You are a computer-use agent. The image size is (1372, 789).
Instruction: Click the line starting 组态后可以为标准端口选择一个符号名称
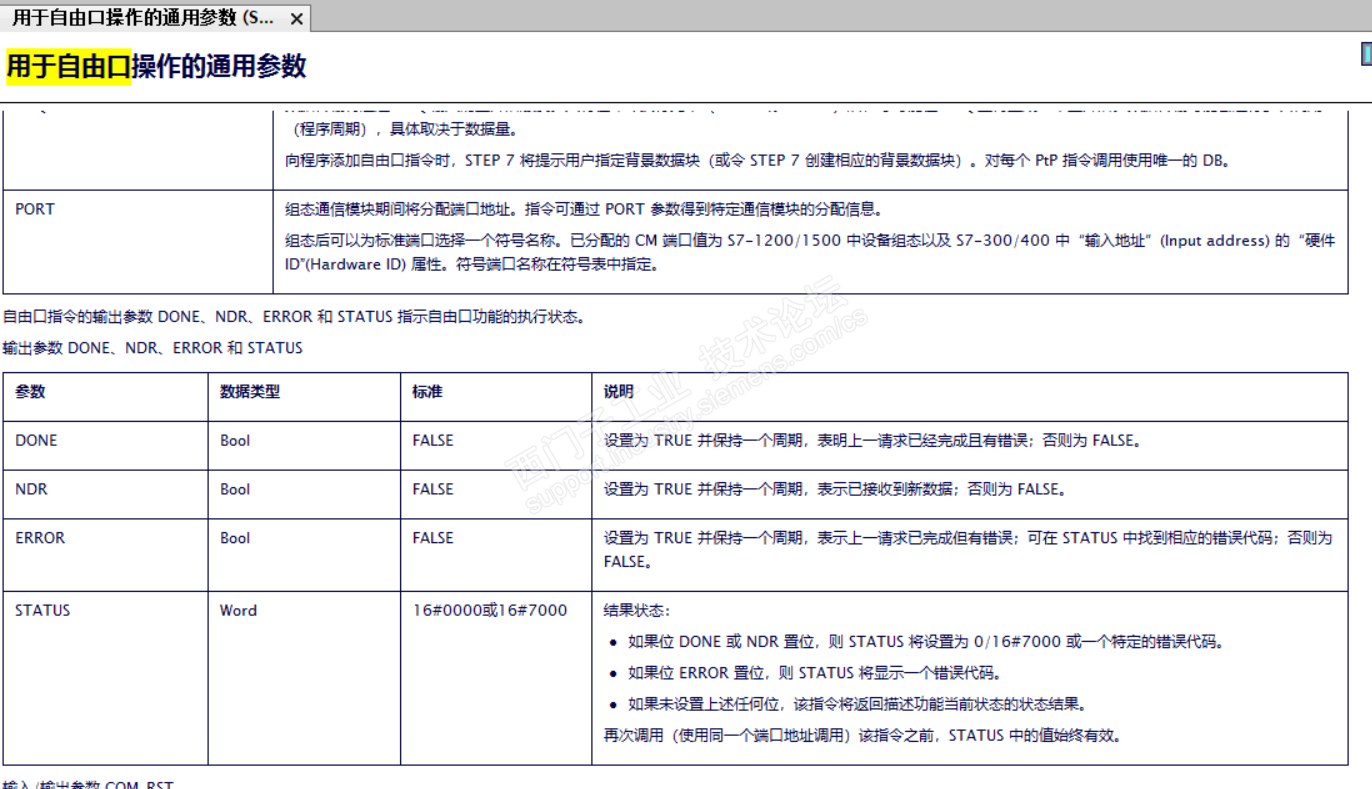(x=810, y=253)
